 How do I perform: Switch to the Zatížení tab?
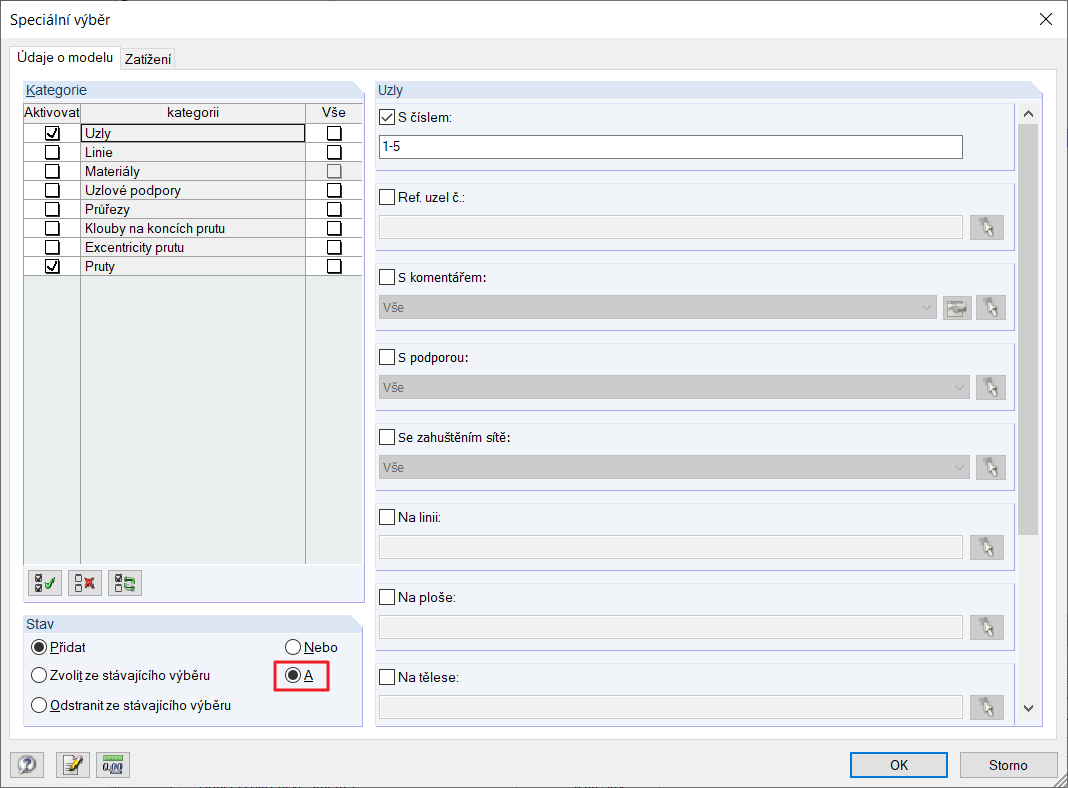click(148, 59)
